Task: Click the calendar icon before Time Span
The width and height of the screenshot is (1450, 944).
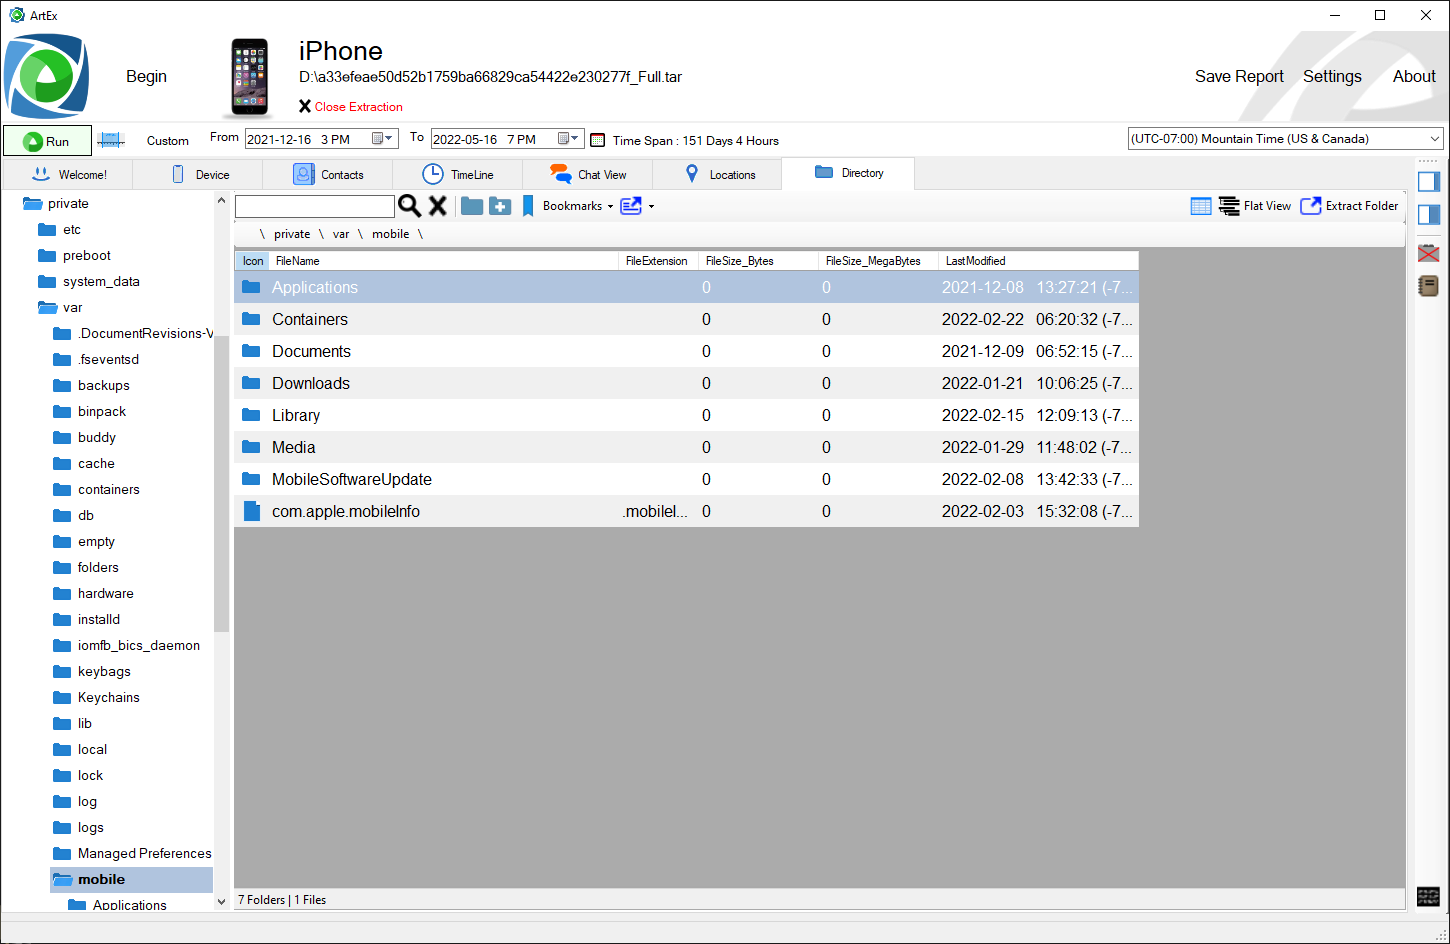Action: click(597, 140)
